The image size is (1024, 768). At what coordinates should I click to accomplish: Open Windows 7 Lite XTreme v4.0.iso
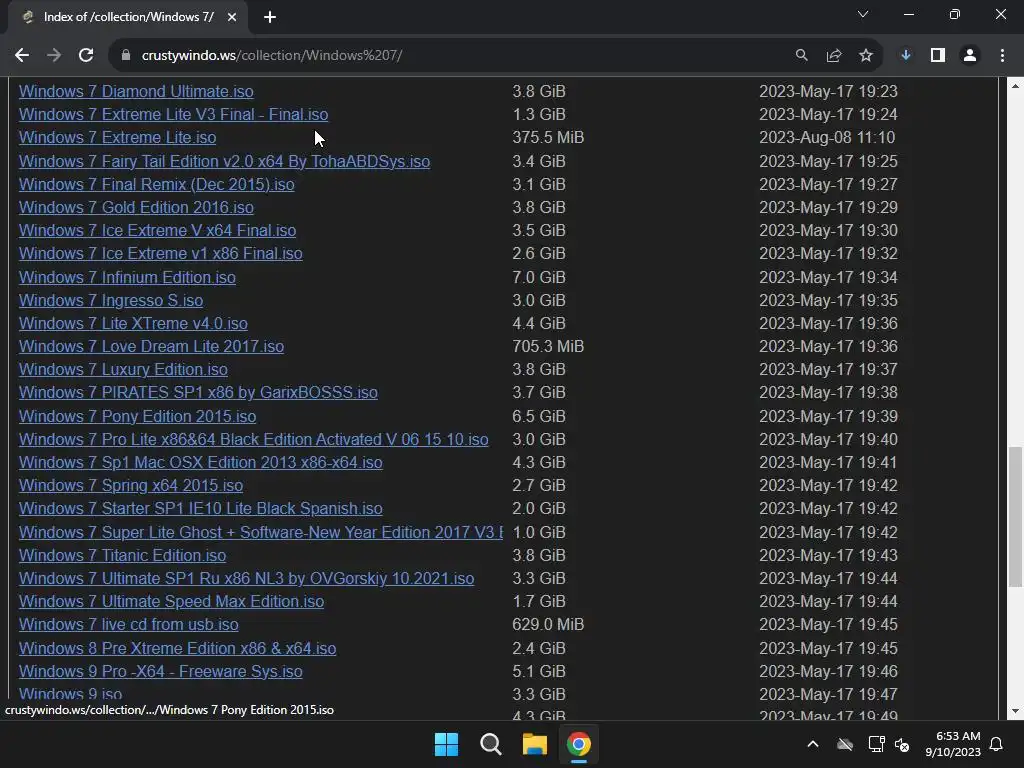coord(133,323)
